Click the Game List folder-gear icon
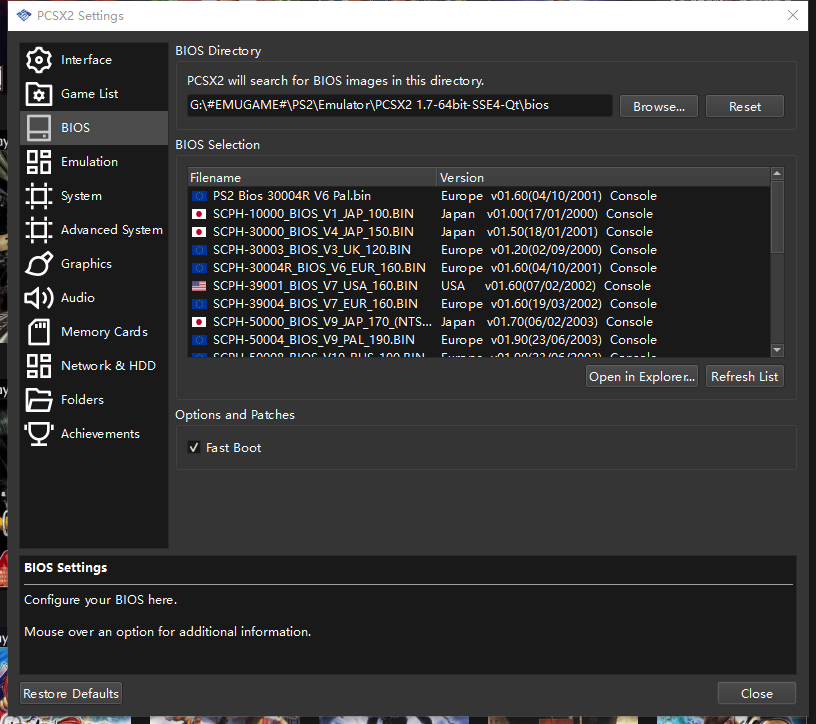 click(x=39, y=94)
